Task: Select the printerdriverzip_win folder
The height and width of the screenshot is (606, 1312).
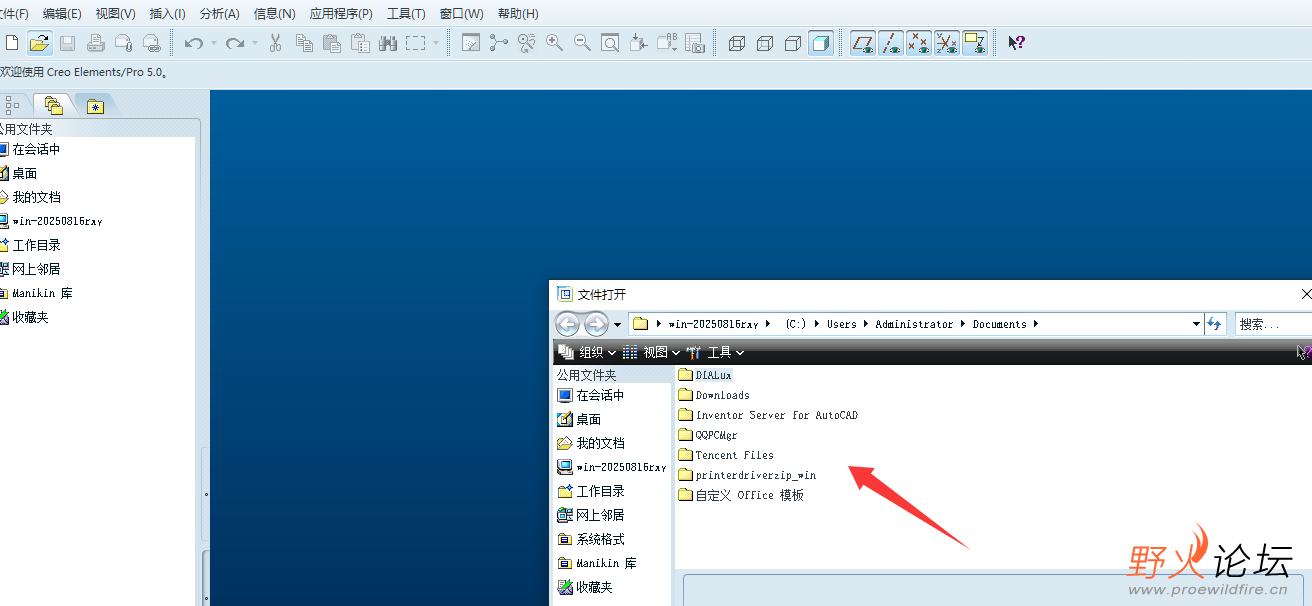Action: [x=747, y=475]
